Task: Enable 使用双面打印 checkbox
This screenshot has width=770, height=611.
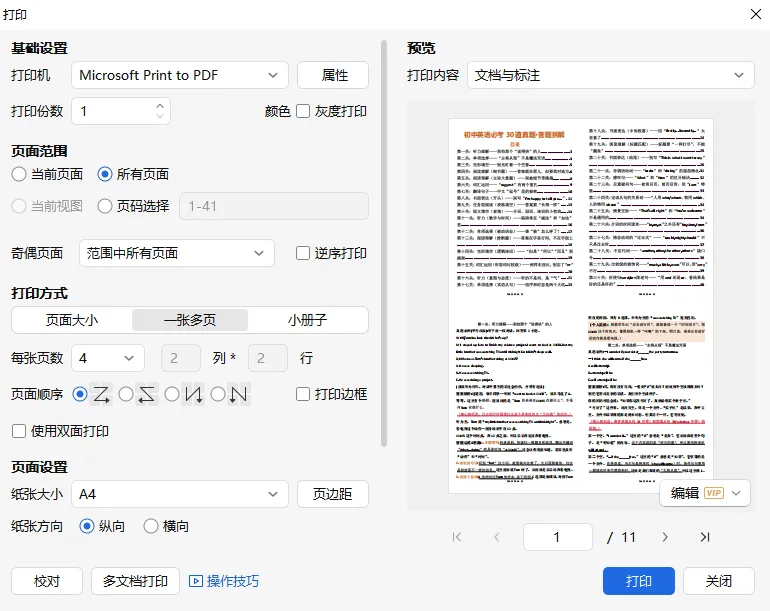Action: pos(19,431)
